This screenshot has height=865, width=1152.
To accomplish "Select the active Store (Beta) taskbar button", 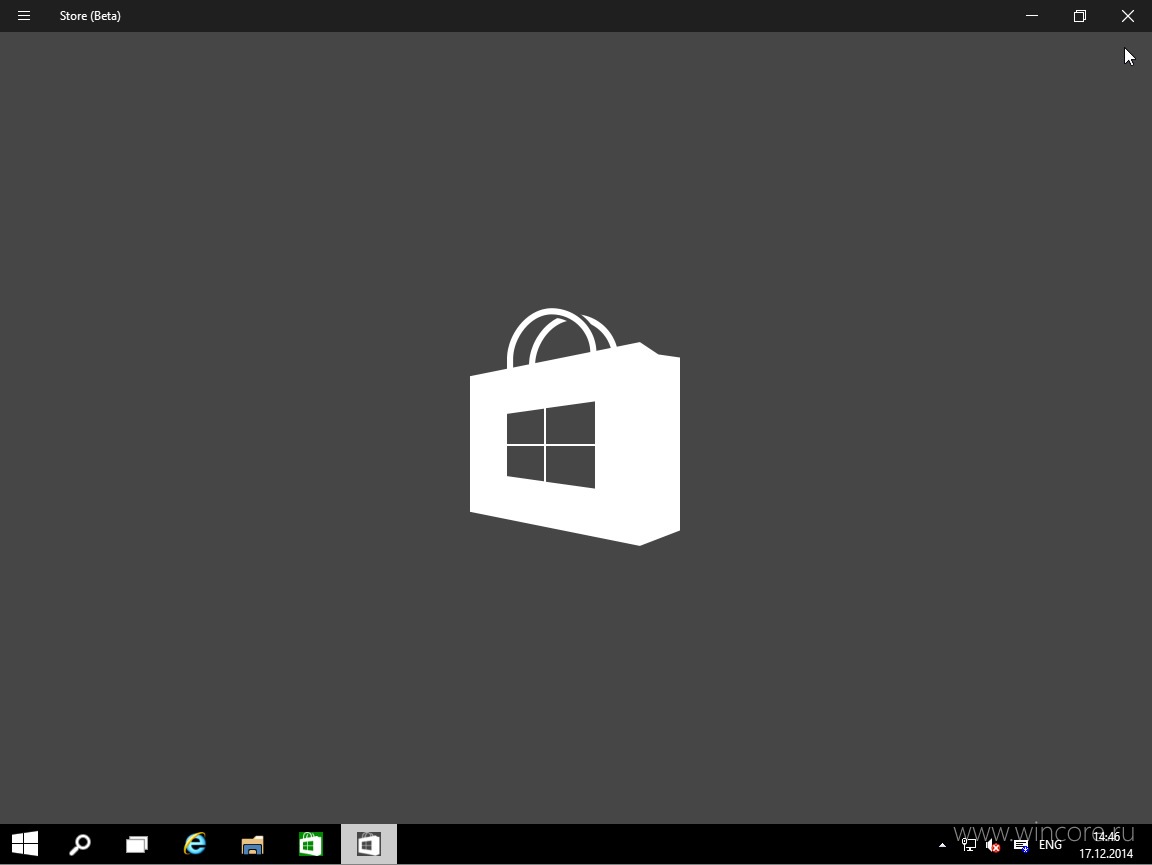I will [x=369, y=844].
